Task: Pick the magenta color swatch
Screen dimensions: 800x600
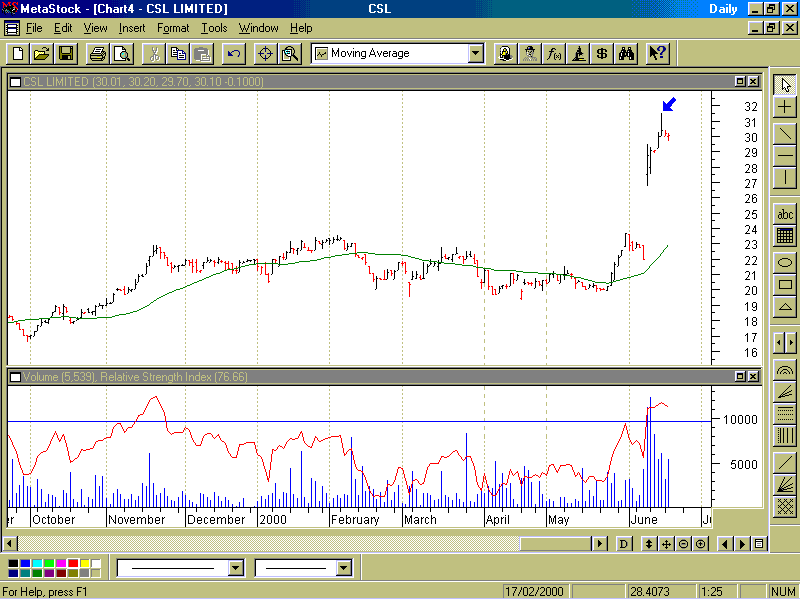Action: 61,563
